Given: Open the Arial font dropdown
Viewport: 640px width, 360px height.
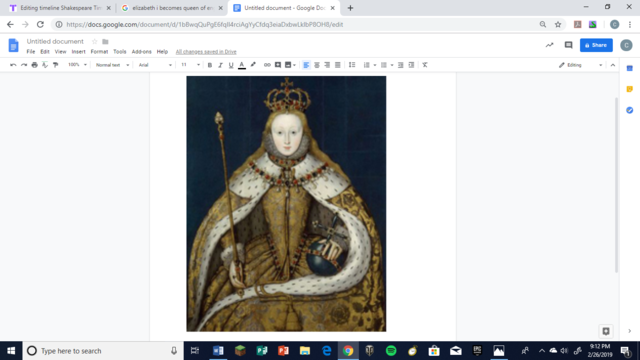Looking at the screenshot, I should coord(155,65).
